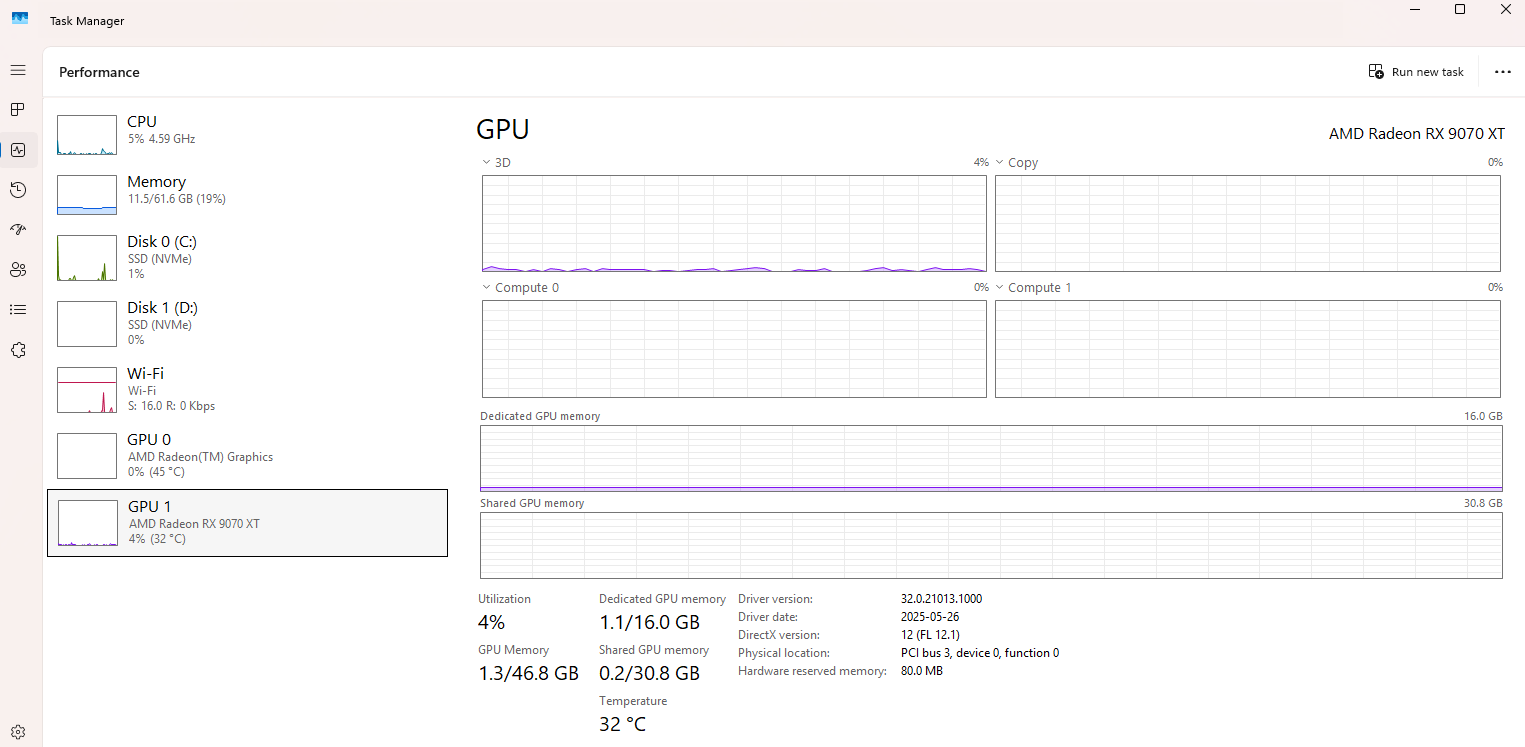Maximize the Task Manager window
The height and width of the screenshot is (747, 1525).
pyautogui.click(x=1460, y=9)
